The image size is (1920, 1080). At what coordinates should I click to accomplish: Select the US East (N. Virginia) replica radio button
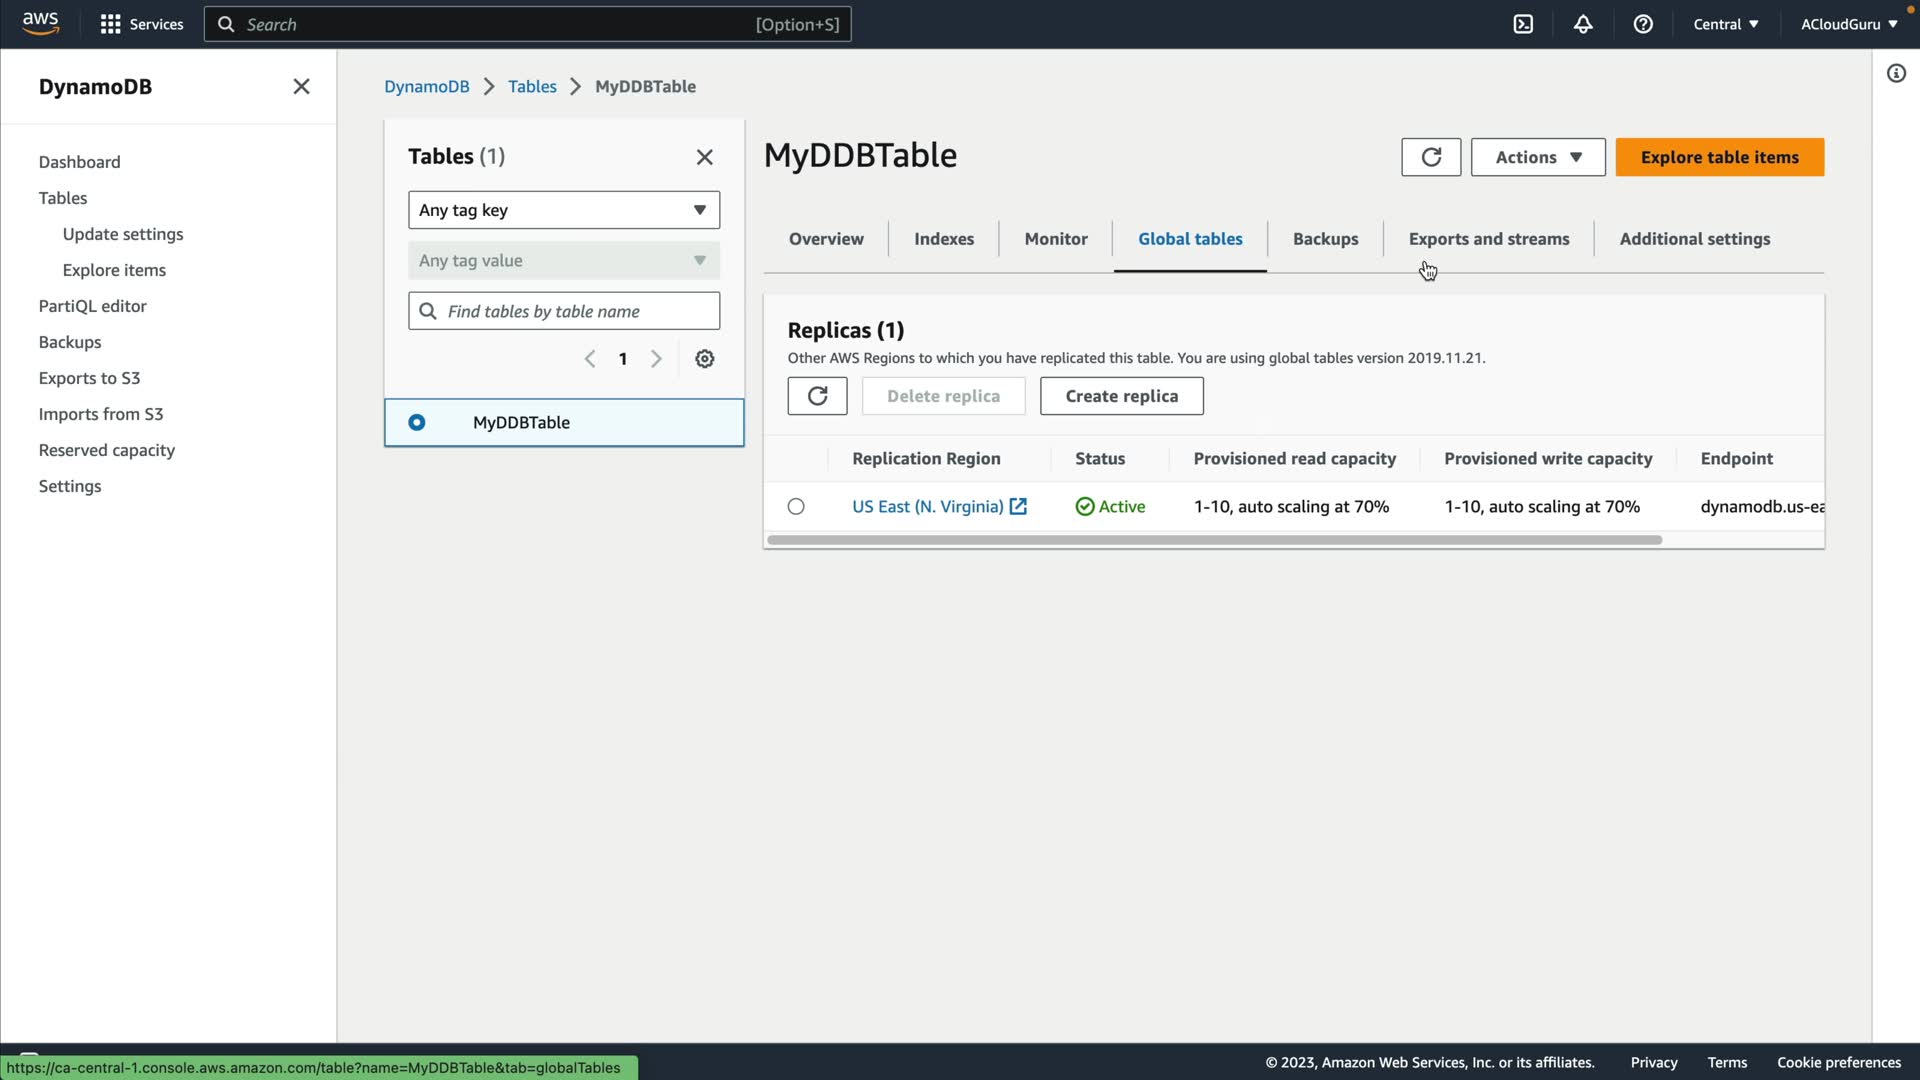[796, 507]
